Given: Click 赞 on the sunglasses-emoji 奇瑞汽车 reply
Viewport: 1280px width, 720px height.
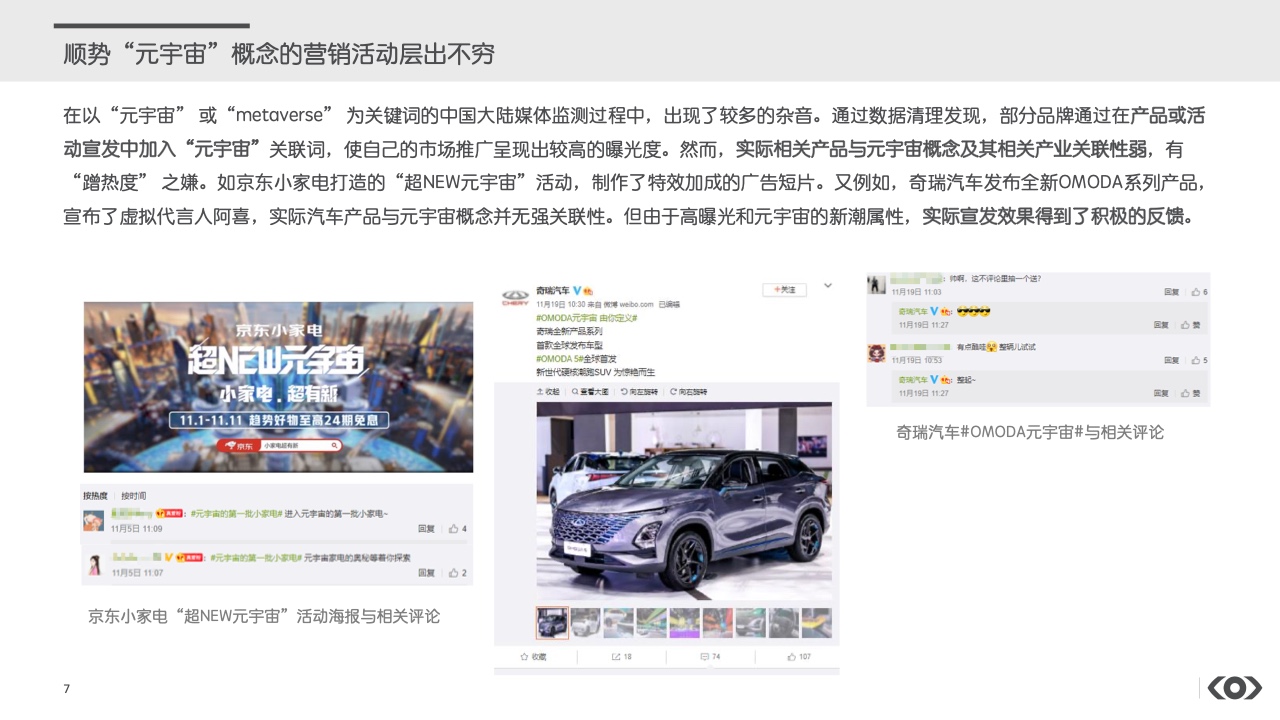Looking at the screenshot, I should (x=1191, y=325).
